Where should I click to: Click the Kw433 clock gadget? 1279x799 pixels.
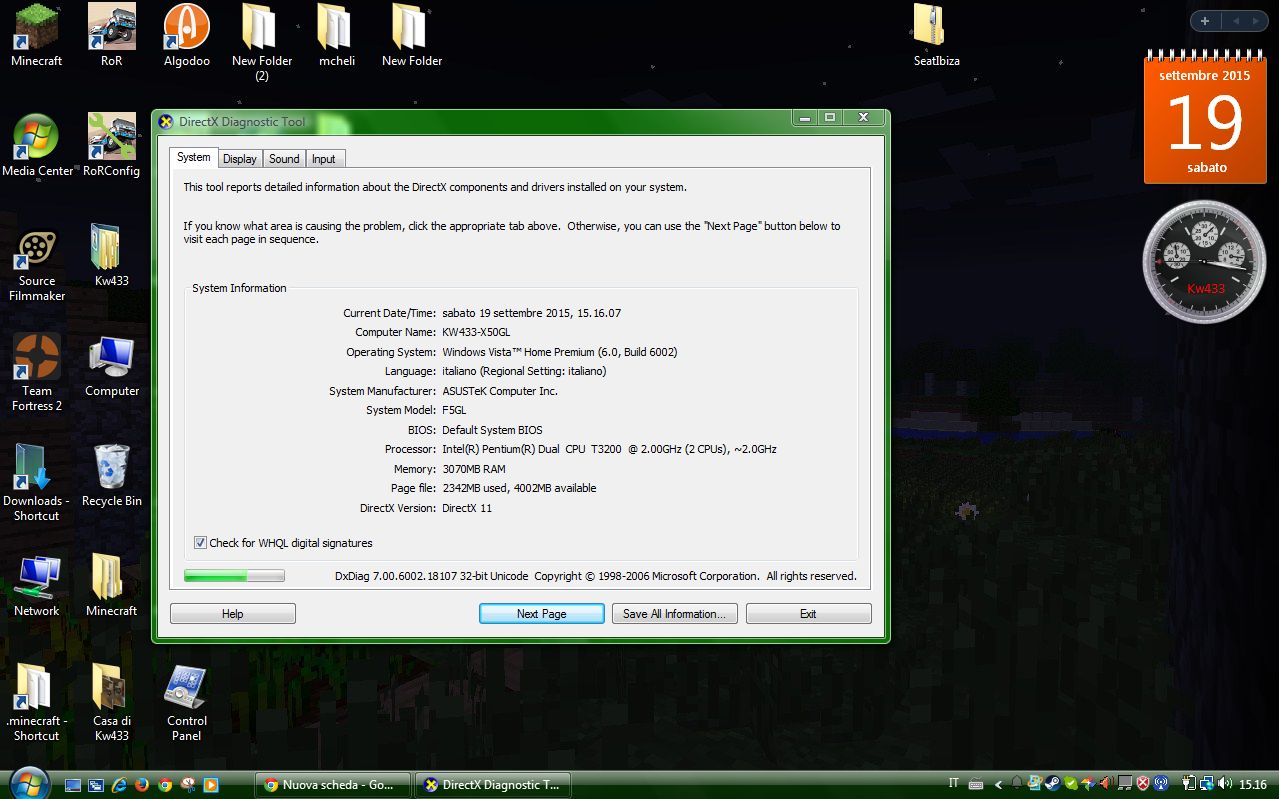[x=1205, y=261]
